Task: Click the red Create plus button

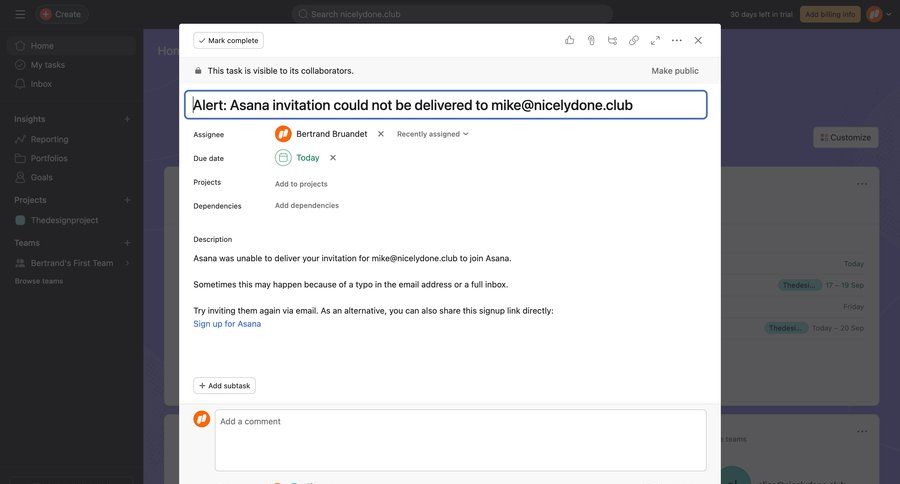Action: pos(46,14)
